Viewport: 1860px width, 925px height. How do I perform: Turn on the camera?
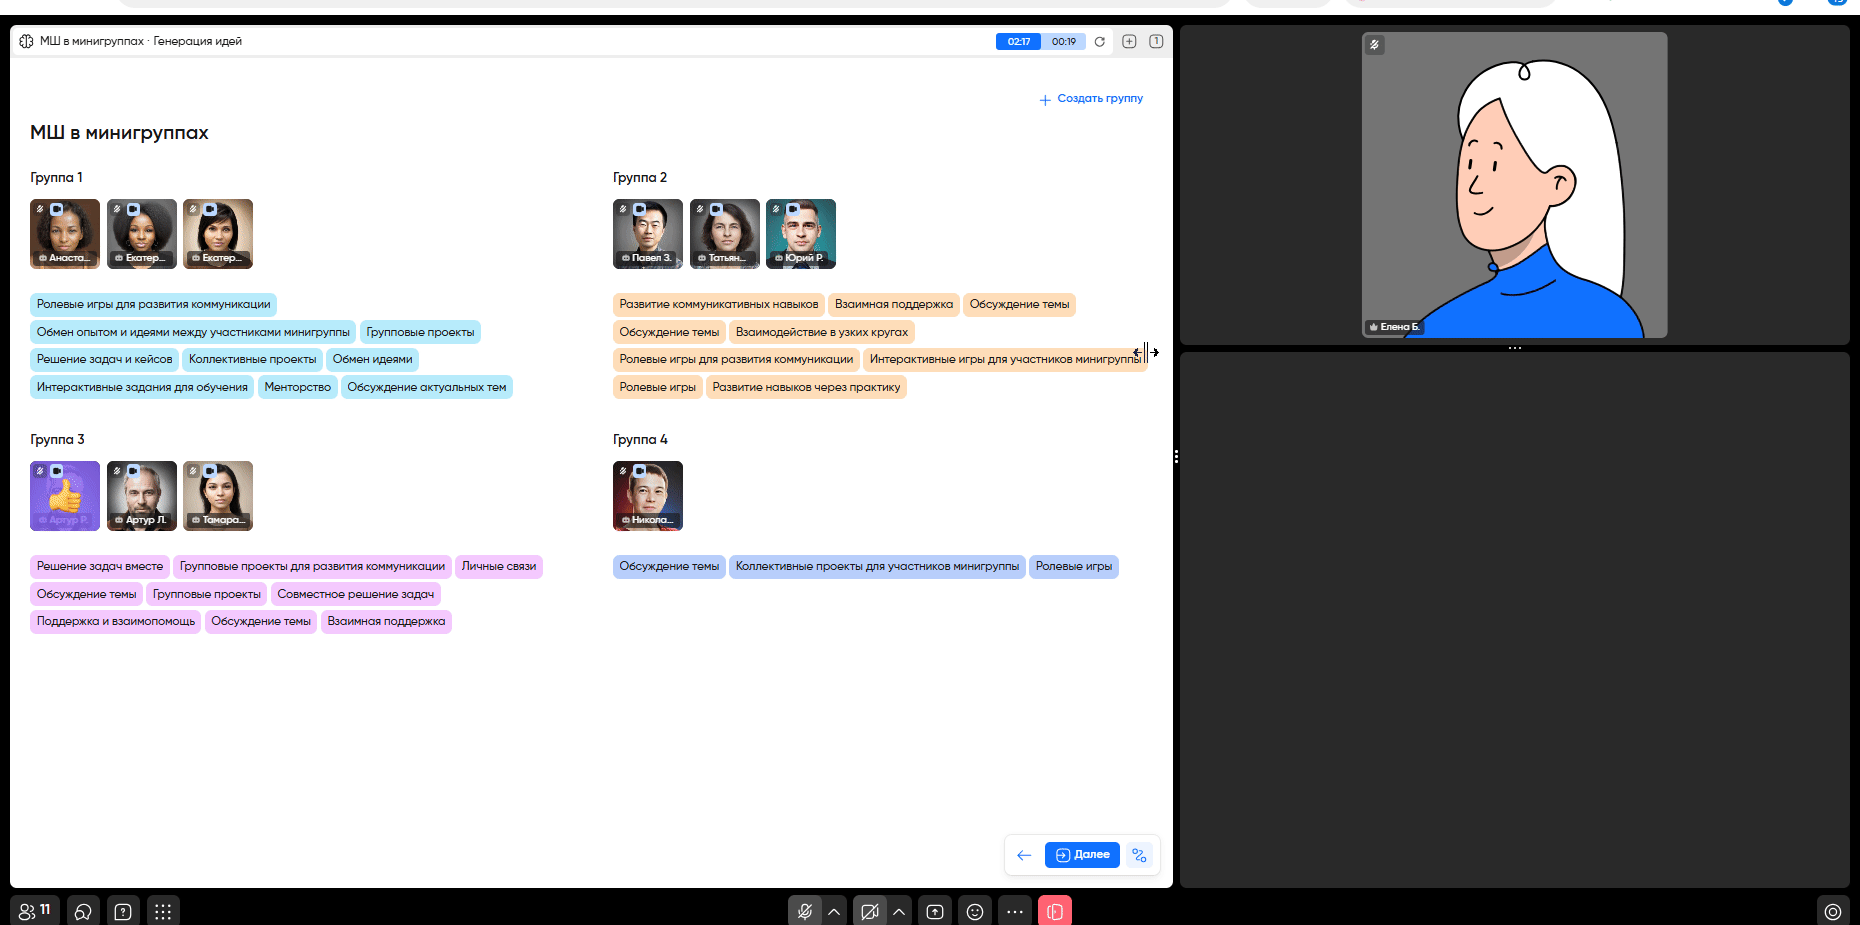(x=870, y=911)
